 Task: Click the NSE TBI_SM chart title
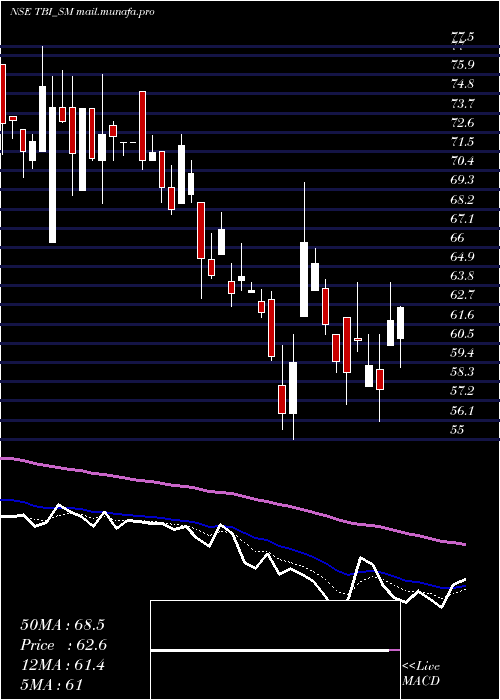(x=82, y=12)
